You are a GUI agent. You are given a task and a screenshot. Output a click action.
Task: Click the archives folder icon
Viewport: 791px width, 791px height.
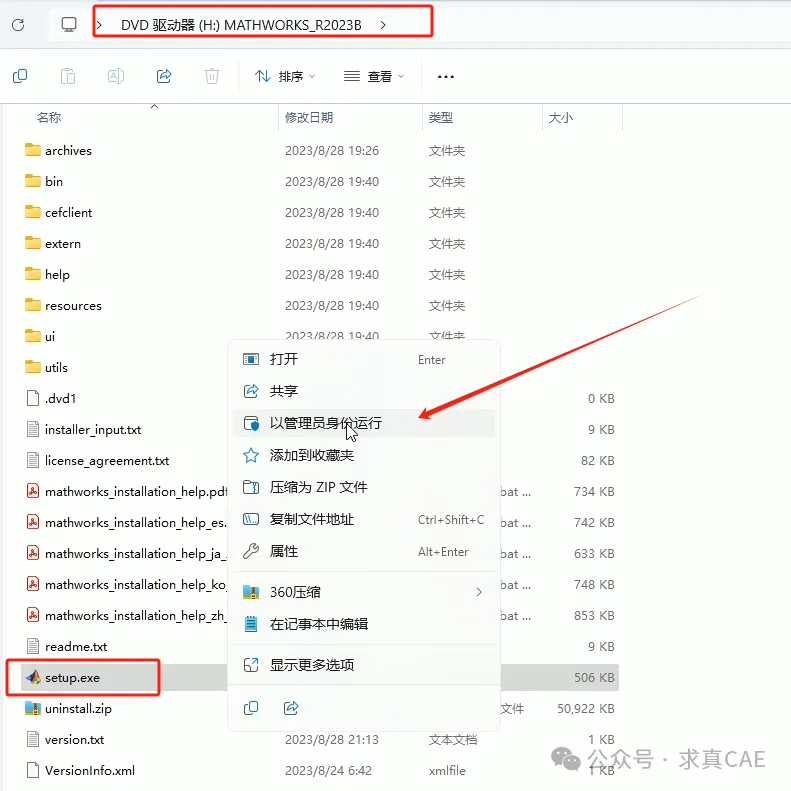click(33, 150)
